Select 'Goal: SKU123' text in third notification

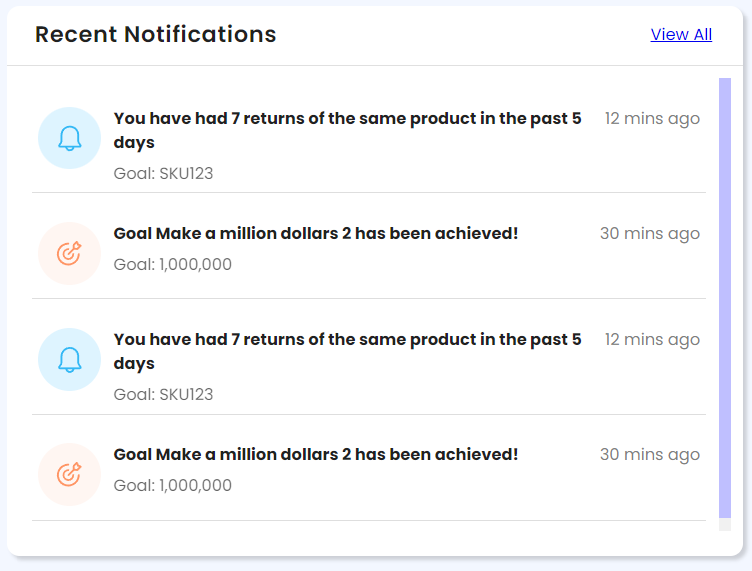pyautogui.click(x=163, y=395)
